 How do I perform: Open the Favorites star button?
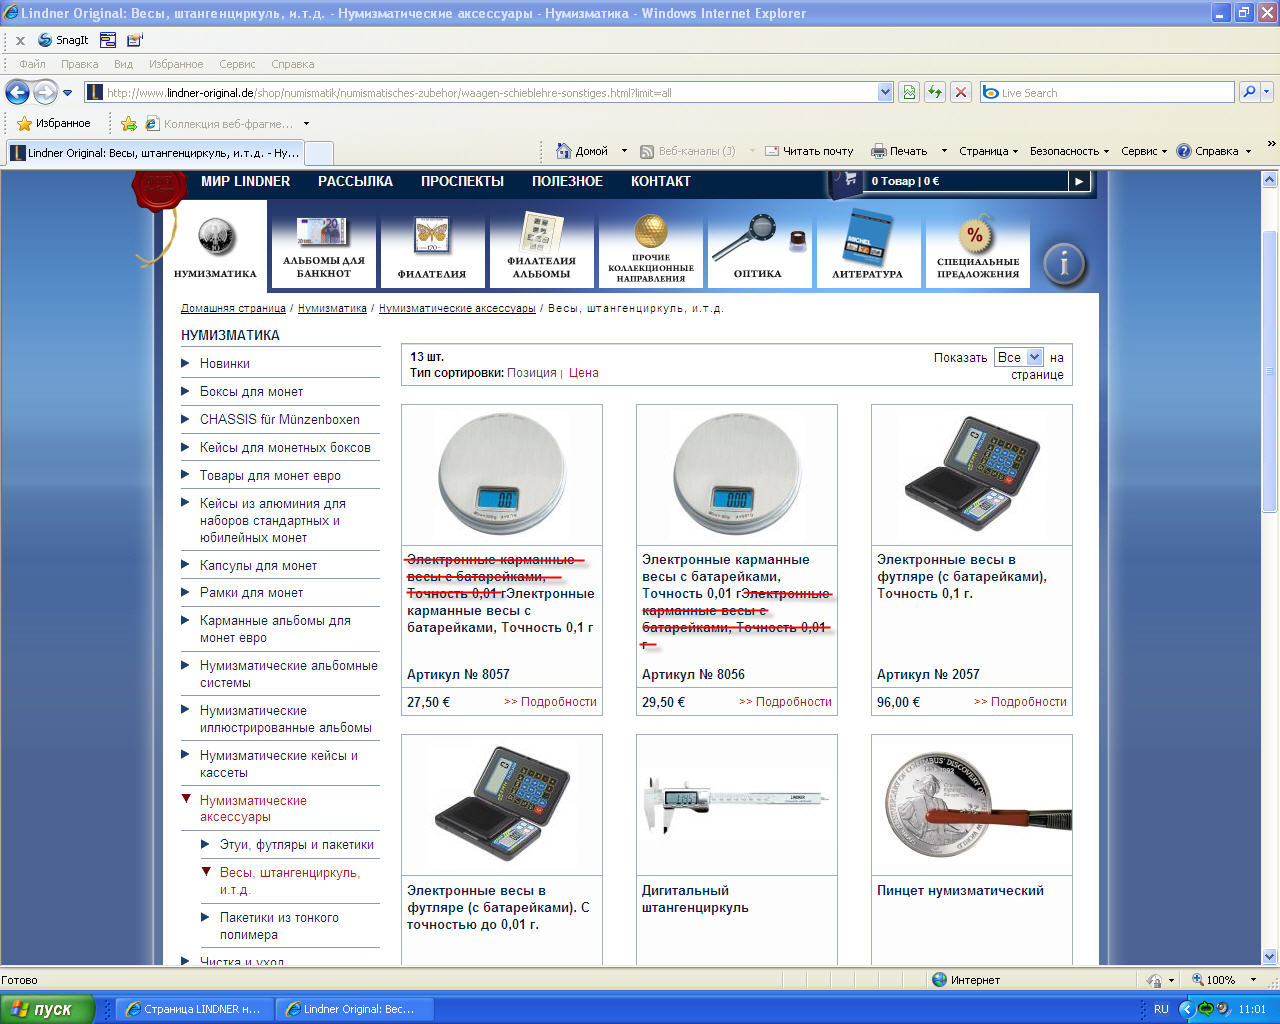click(x=54, y=123)
